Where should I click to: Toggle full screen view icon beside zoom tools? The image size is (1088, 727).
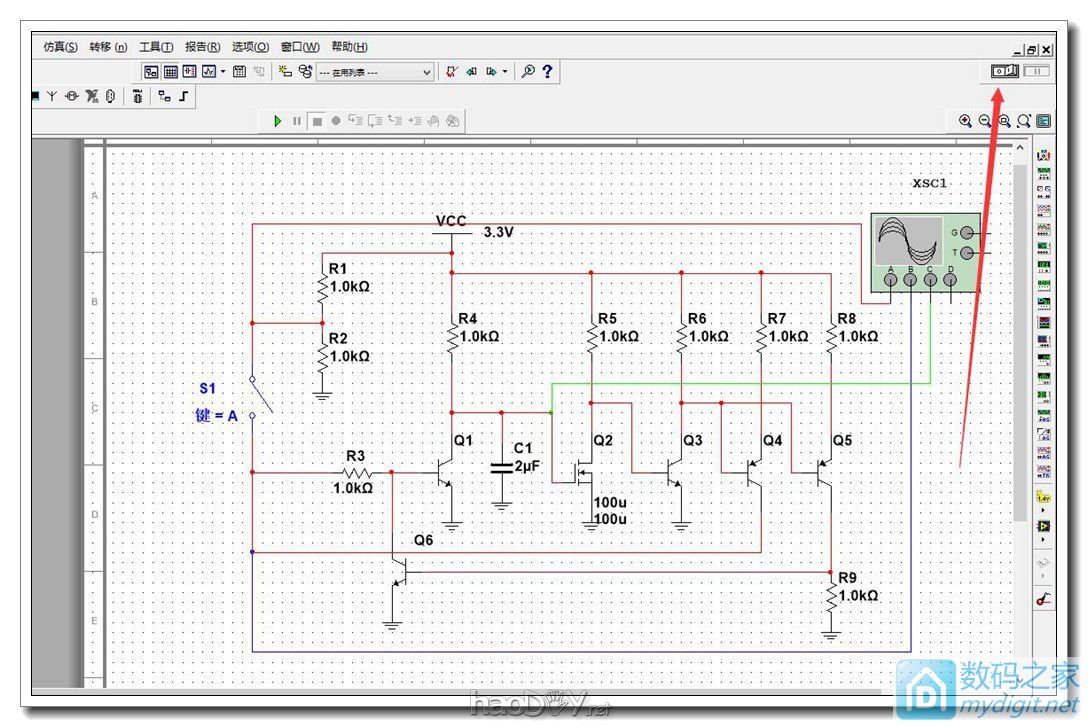point(1044,121)
